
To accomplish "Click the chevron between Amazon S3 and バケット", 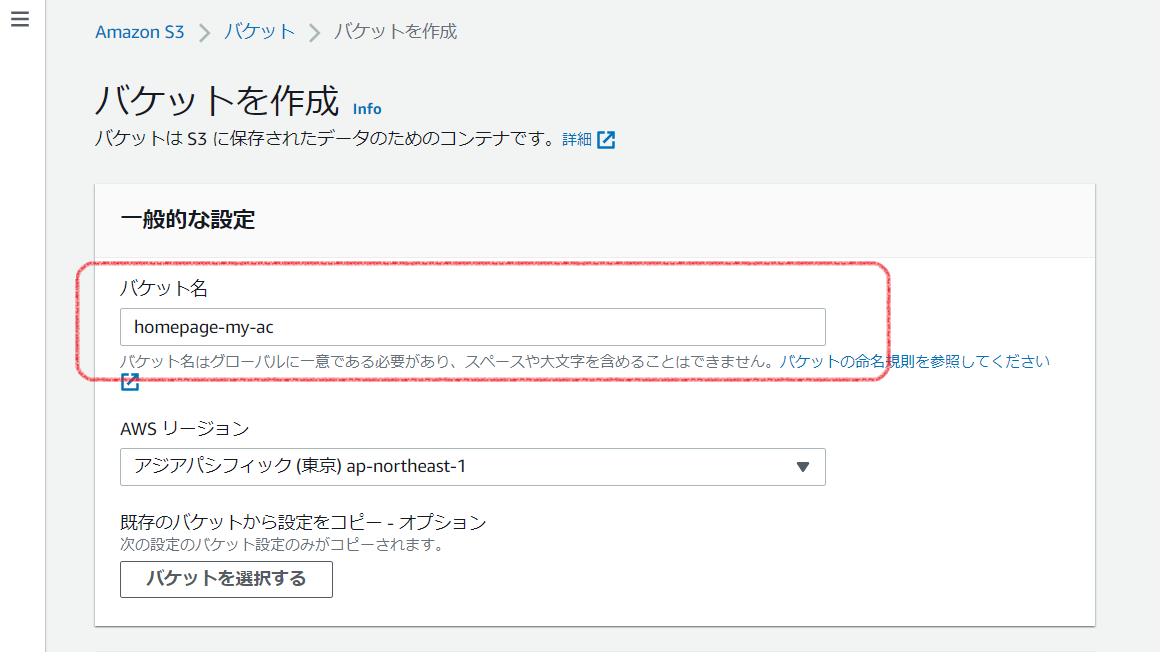I will (206, 31).
